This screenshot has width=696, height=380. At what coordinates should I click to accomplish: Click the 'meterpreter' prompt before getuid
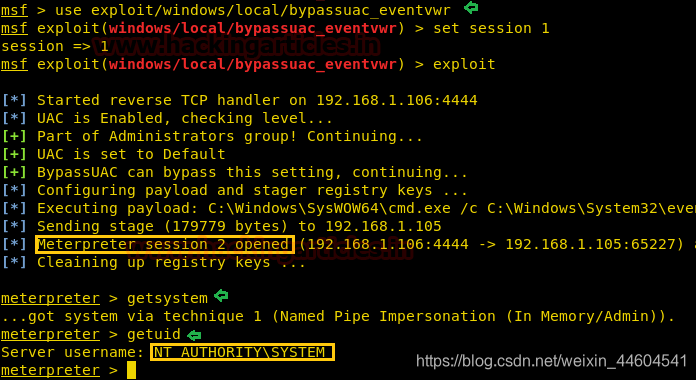(51, 334)
